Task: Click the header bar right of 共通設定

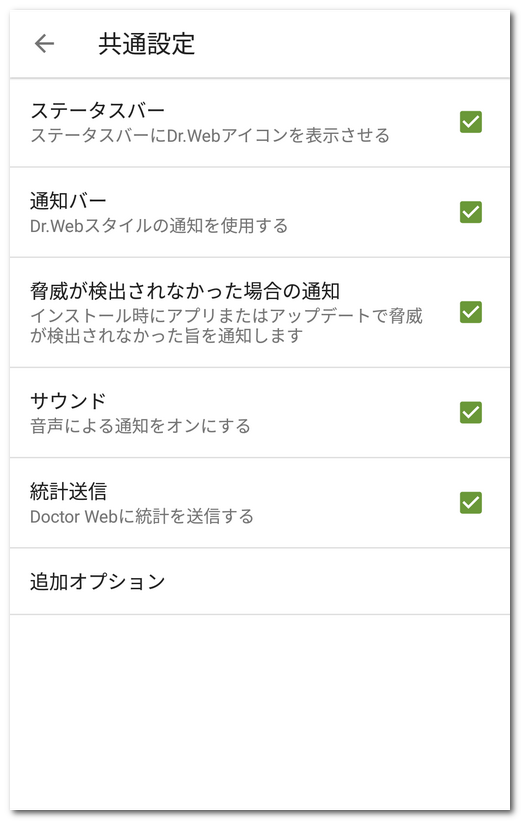Action: click(351, 43)
